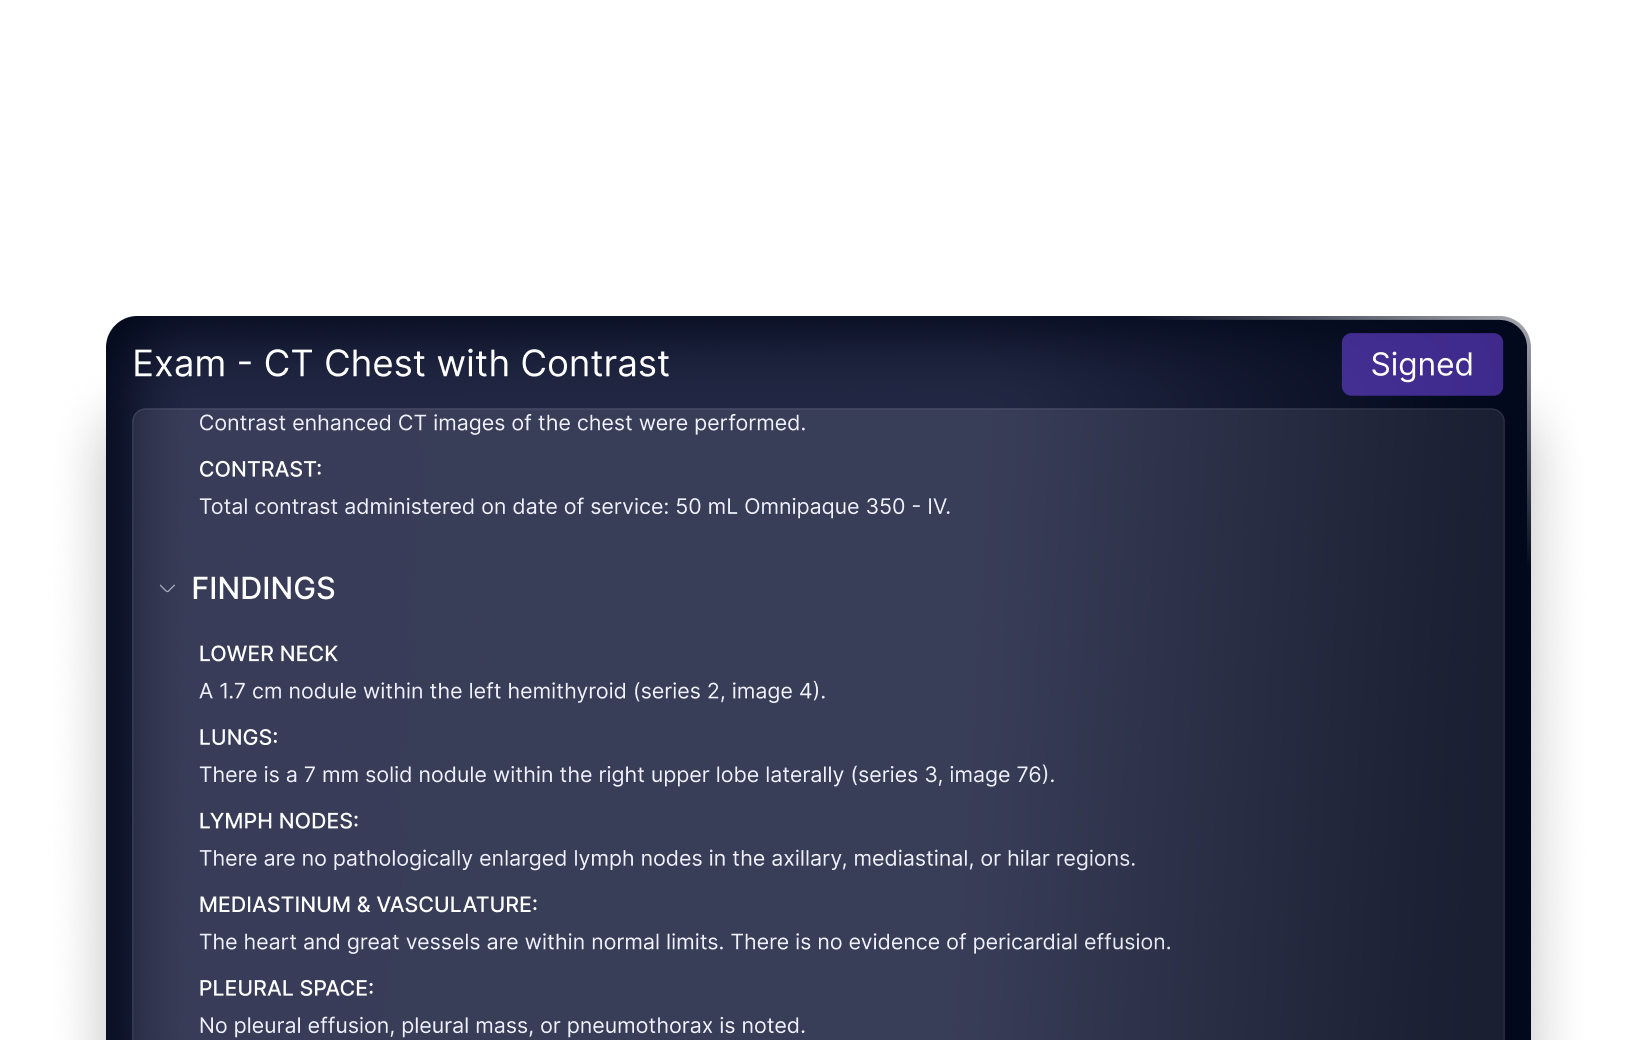
Task: Select the MEDIASTINUM & VASCULATURE: heading
Action: pos(368,905)
